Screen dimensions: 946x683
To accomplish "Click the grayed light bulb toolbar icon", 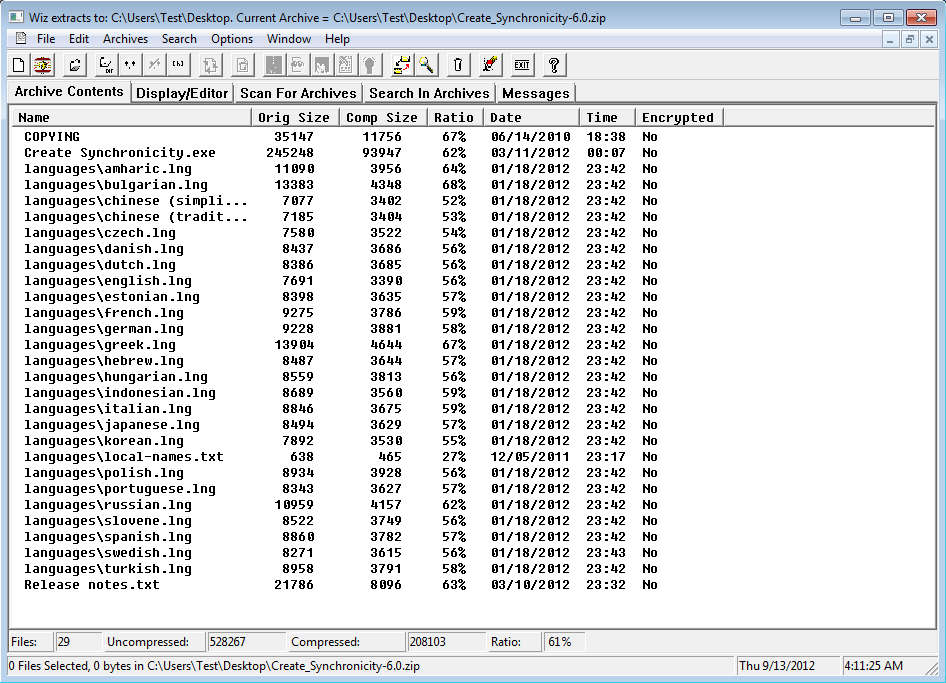I will coord(370,65).
